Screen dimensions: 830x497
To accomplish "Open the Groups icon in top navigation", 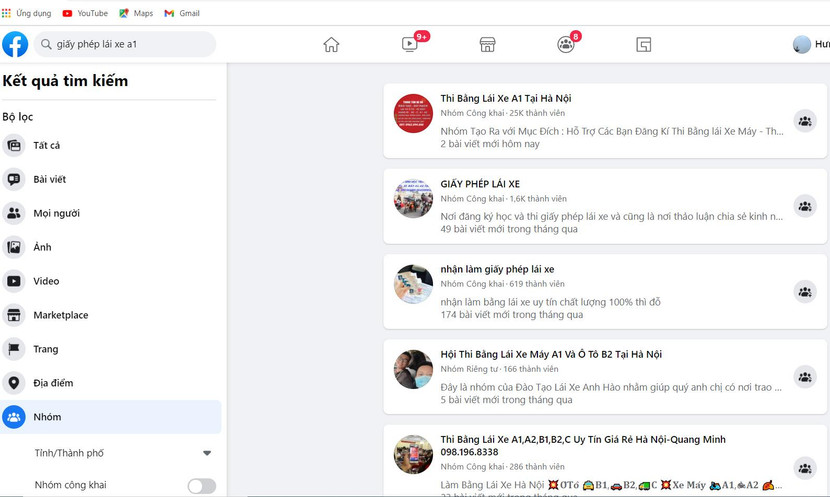I will click(x=565, y=44).
